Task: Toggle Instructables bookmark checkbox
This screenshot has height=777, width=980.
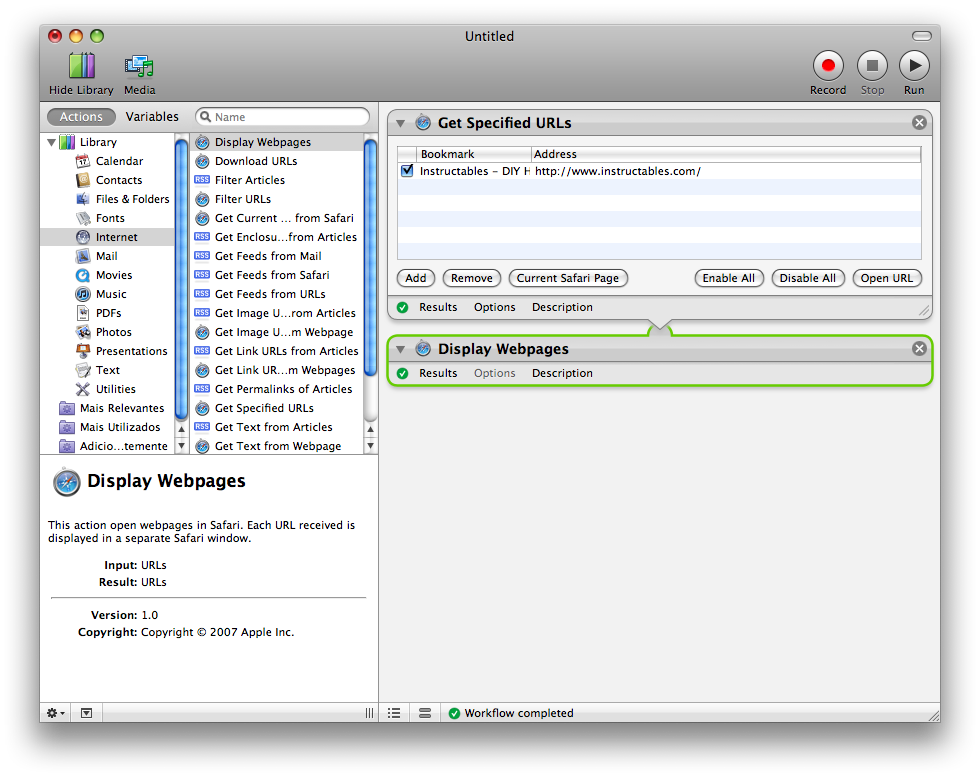Action: 408,171
